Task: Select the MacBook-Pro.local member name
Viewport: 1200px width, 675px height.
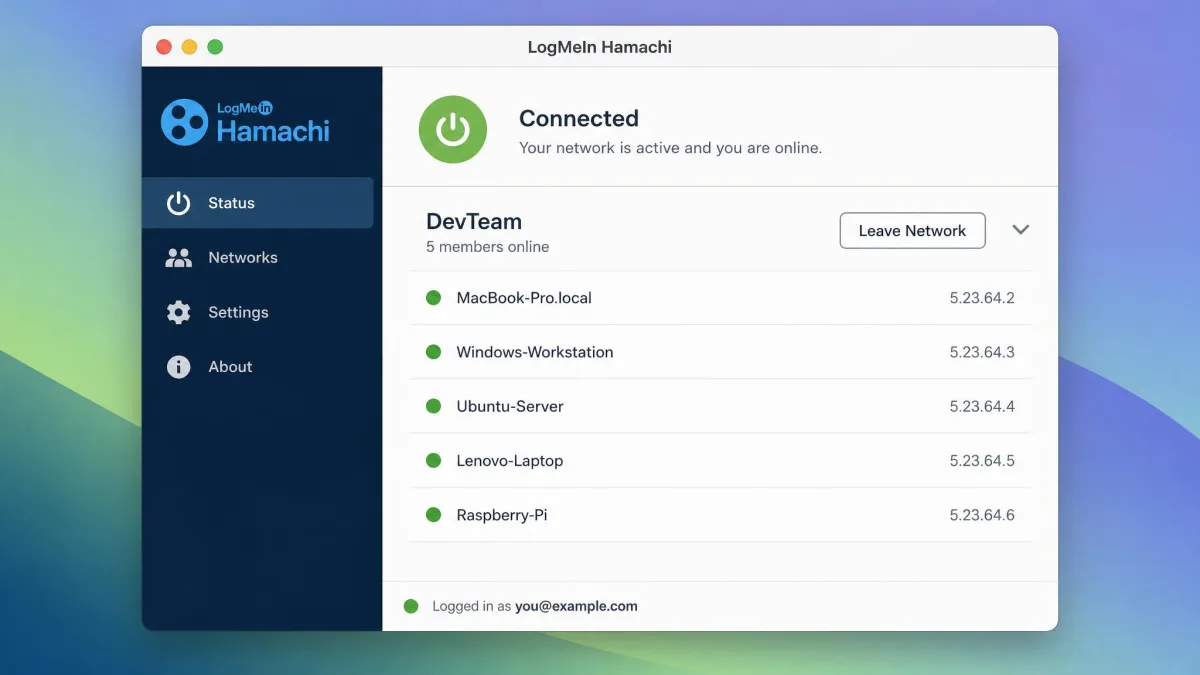Action: 524,298
